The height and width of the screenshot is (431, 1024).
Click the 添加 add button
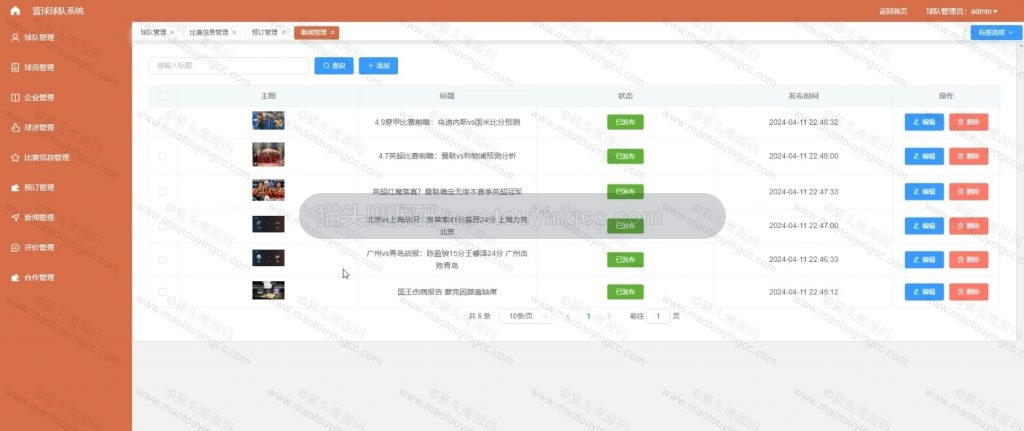point(378,66)
